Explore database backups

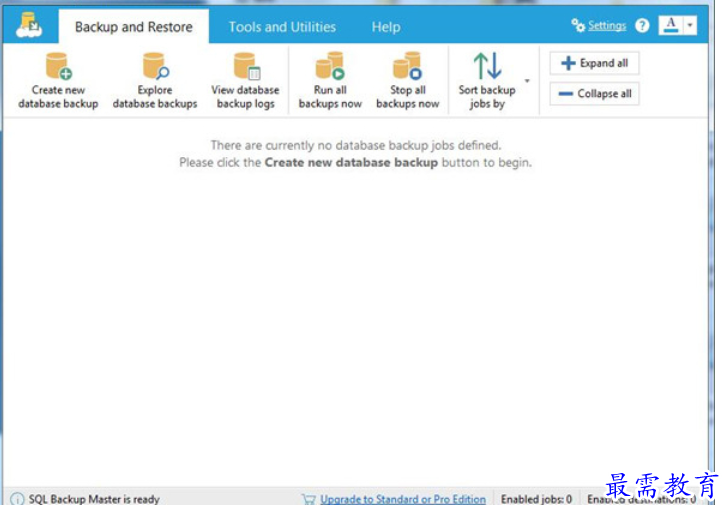click(x=155, y=81)
